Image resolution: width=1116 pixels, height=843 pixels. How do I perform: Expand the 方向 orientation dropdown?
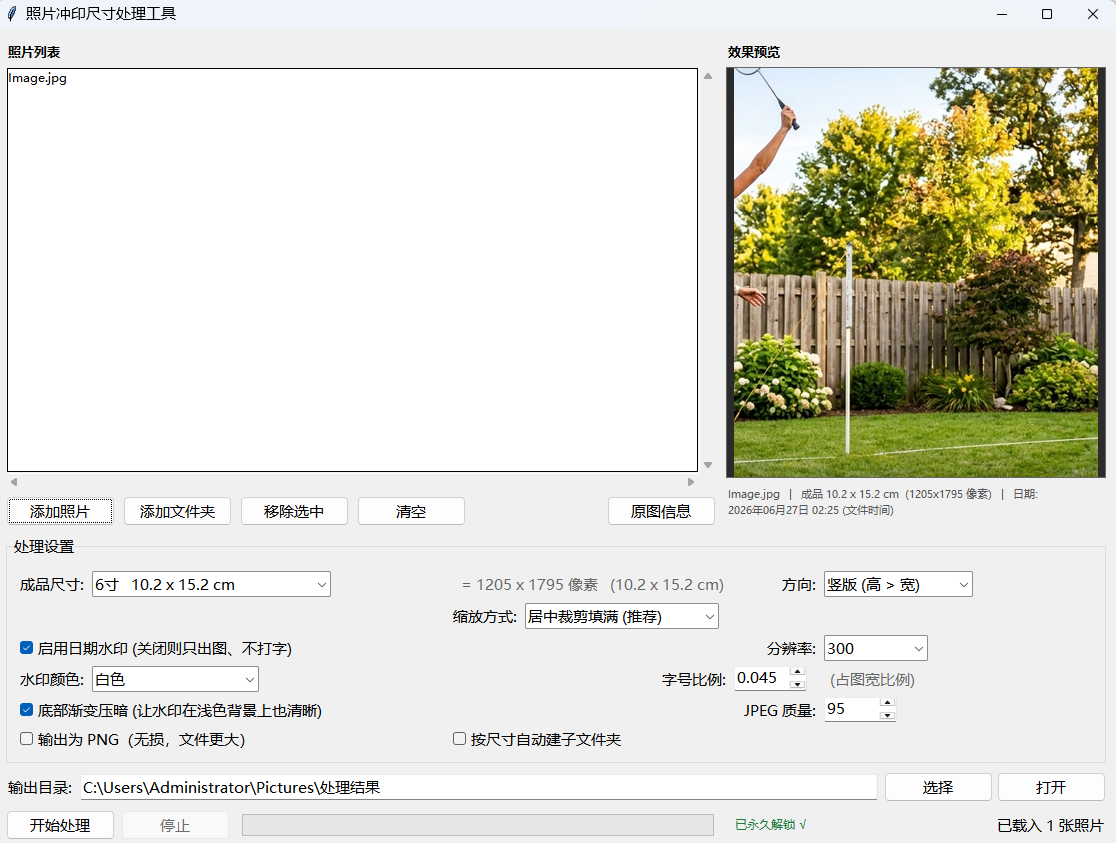coord(897,585)
